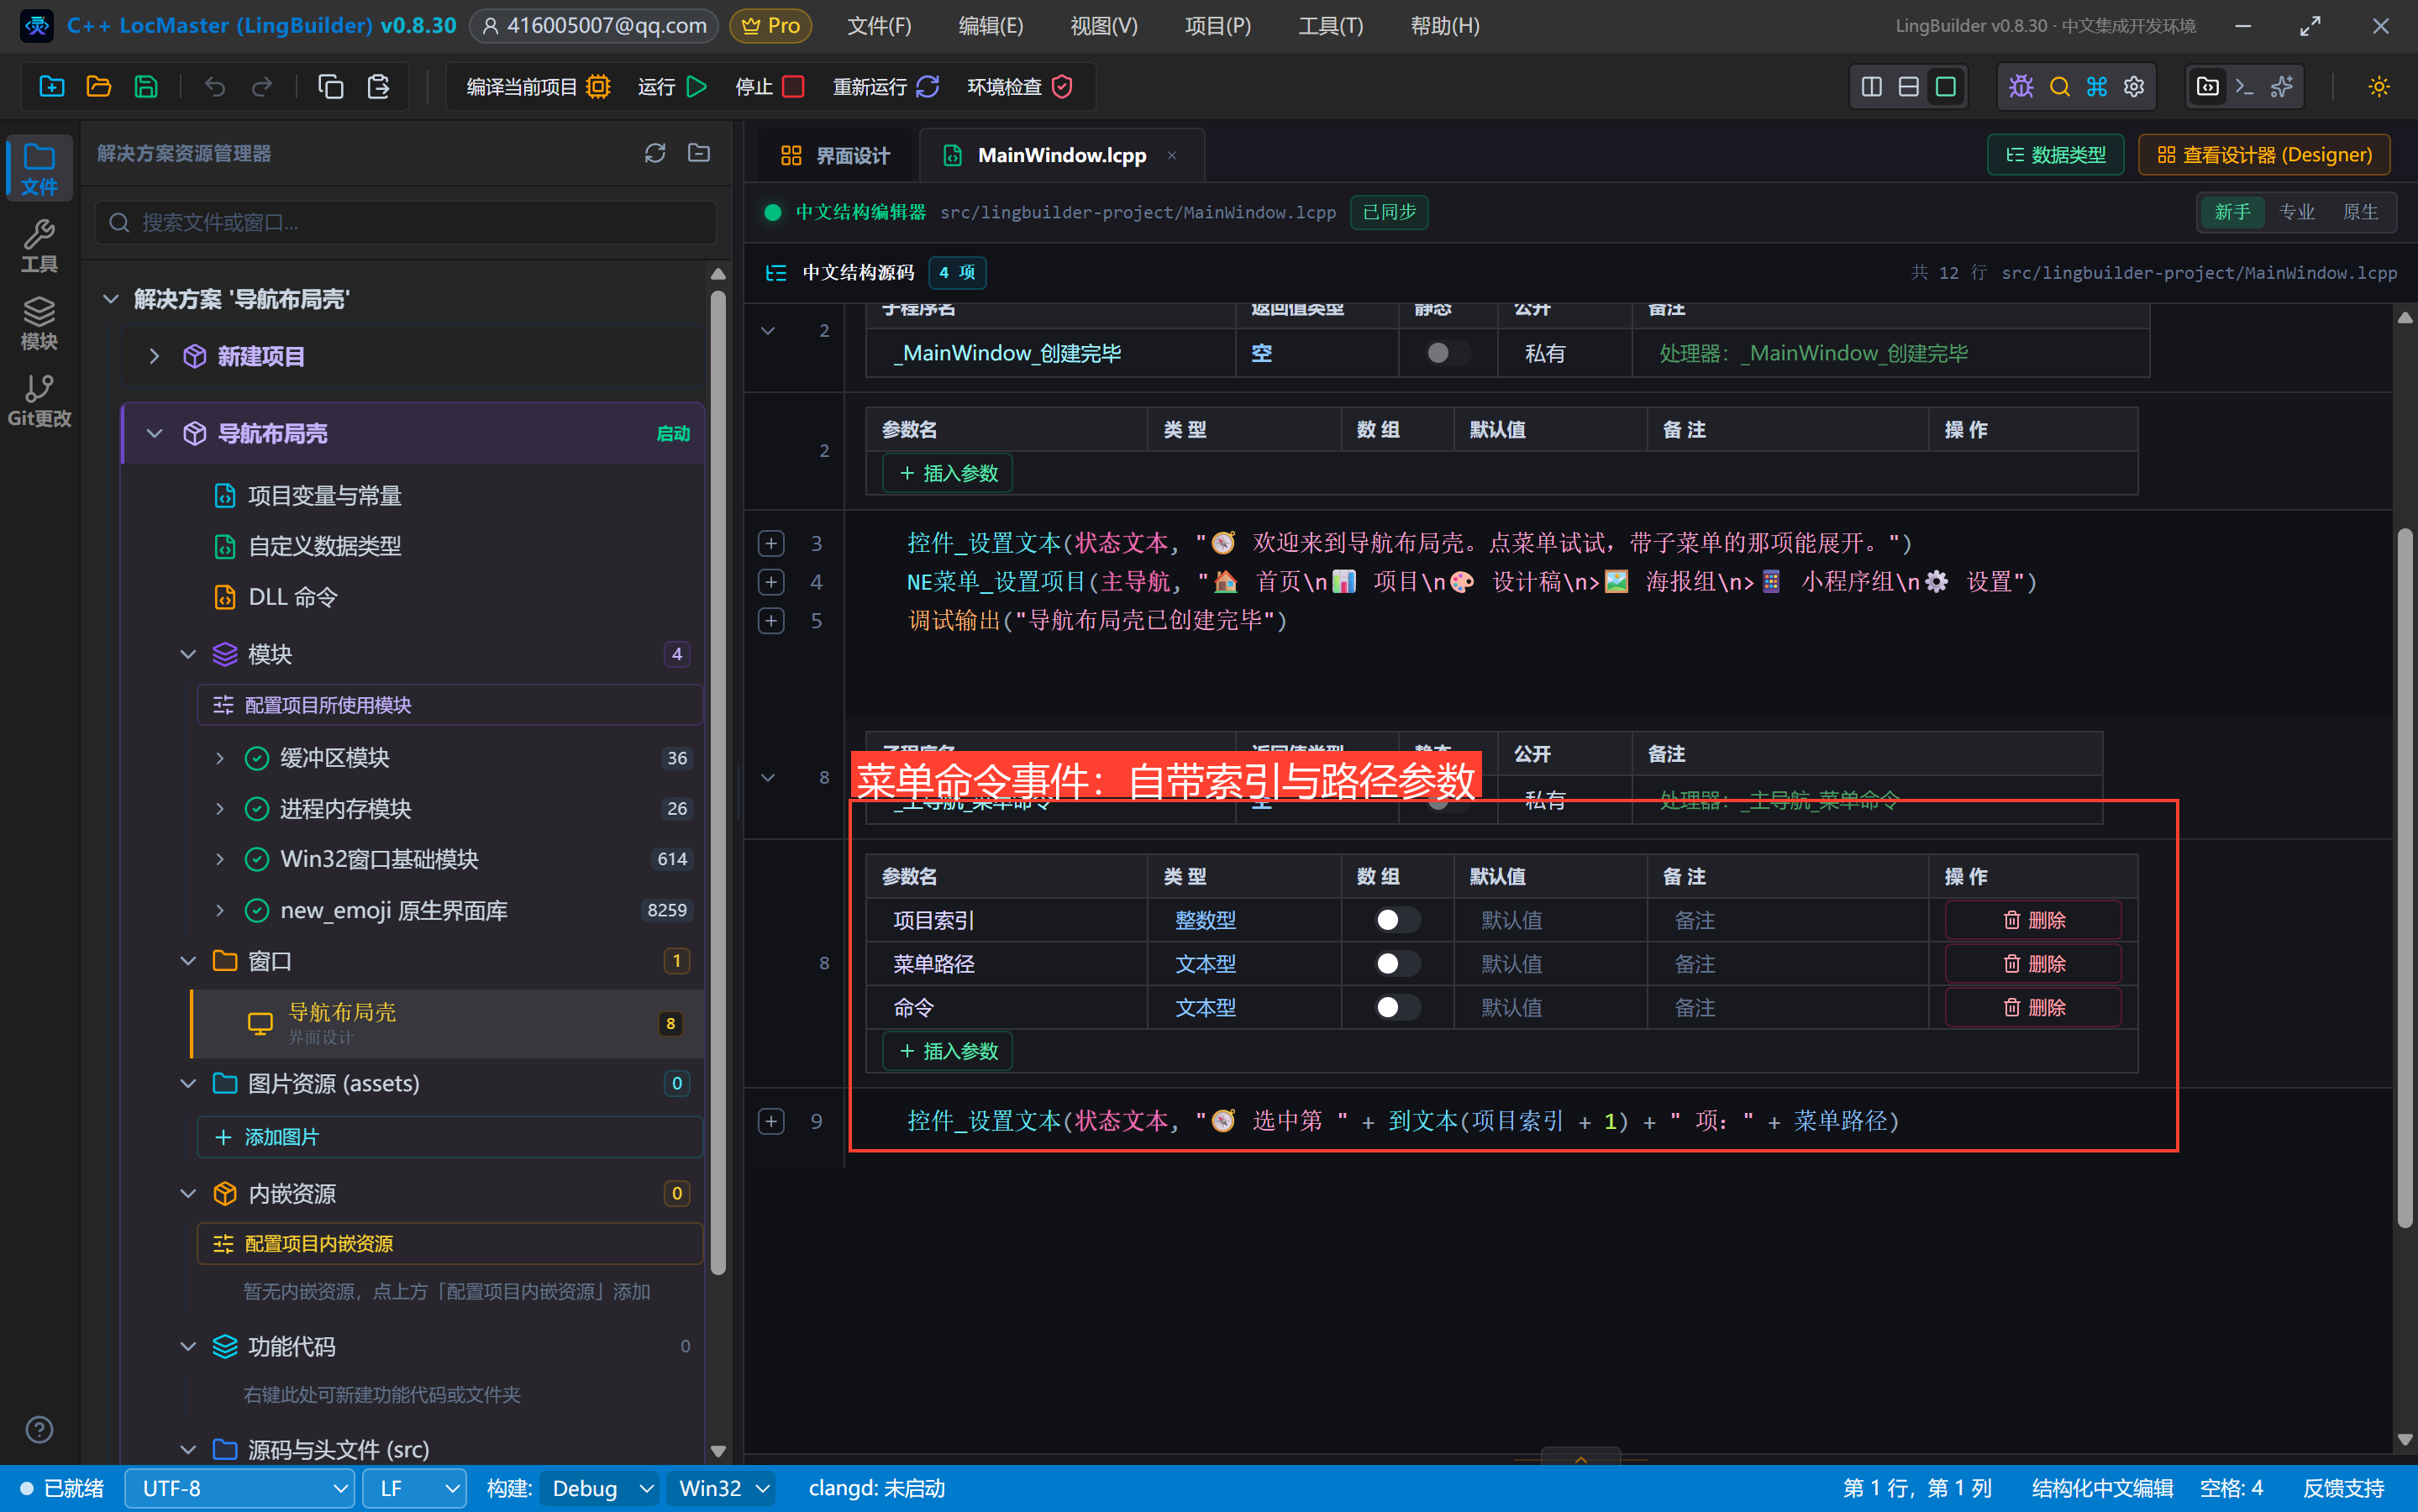
Task: Expand the 缓冲区模块 tree item
Action: [x=220, y=758]
